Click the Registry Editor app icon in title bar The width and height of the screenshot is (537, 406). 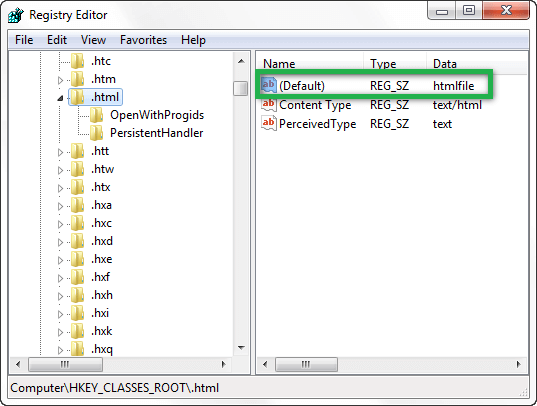(16, 15)
